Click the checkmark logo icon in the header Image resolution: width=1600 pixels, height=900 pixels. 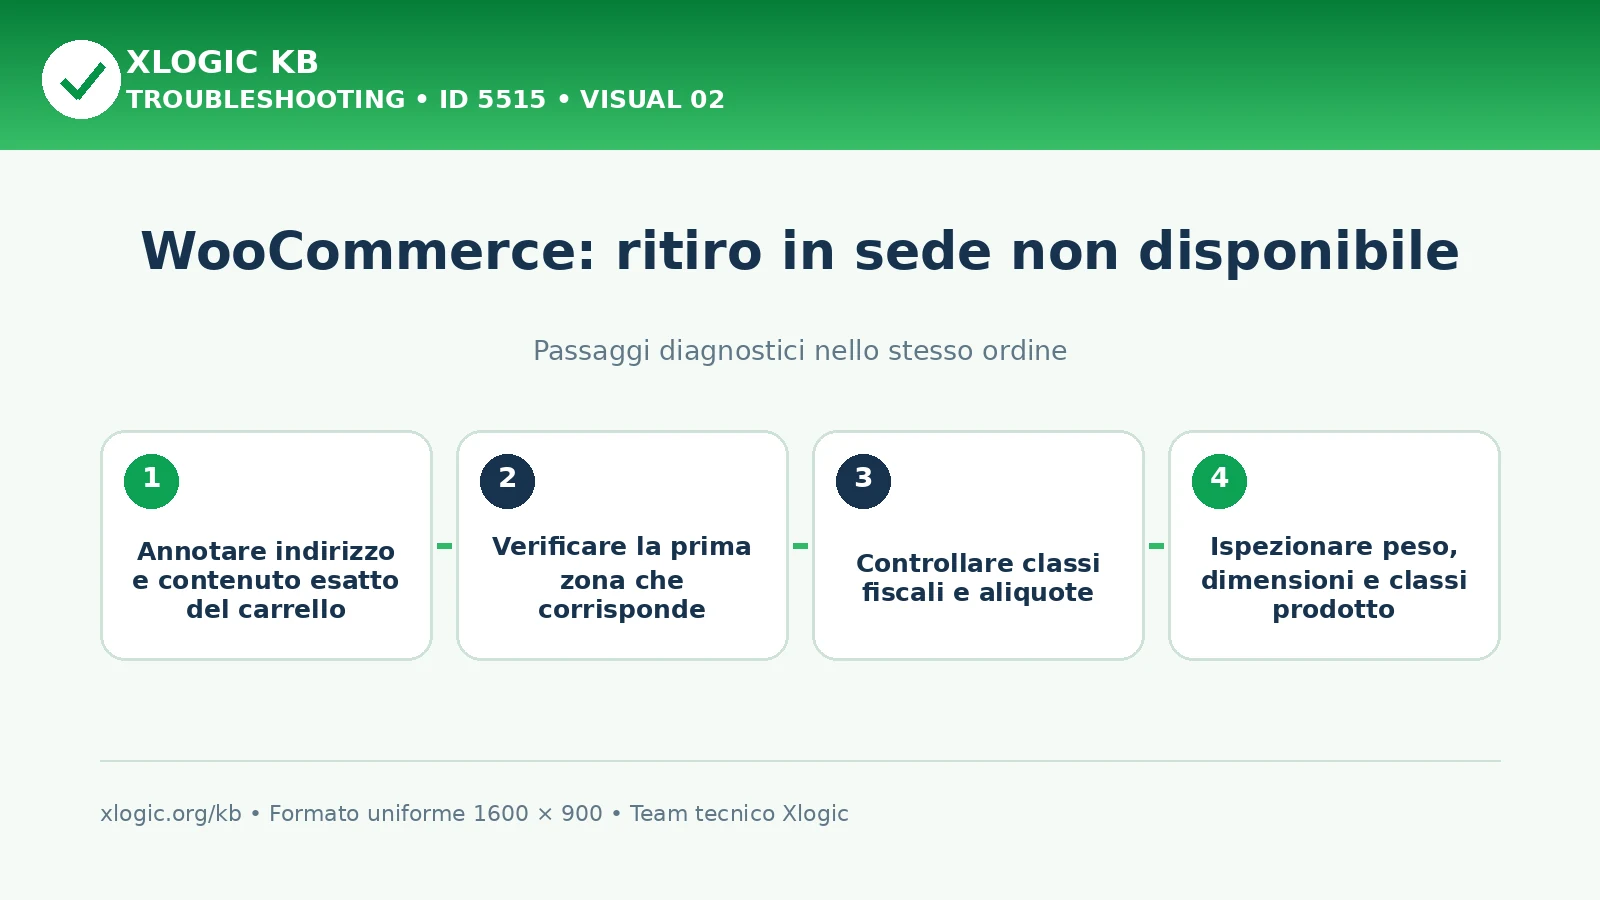coord(81,80)
